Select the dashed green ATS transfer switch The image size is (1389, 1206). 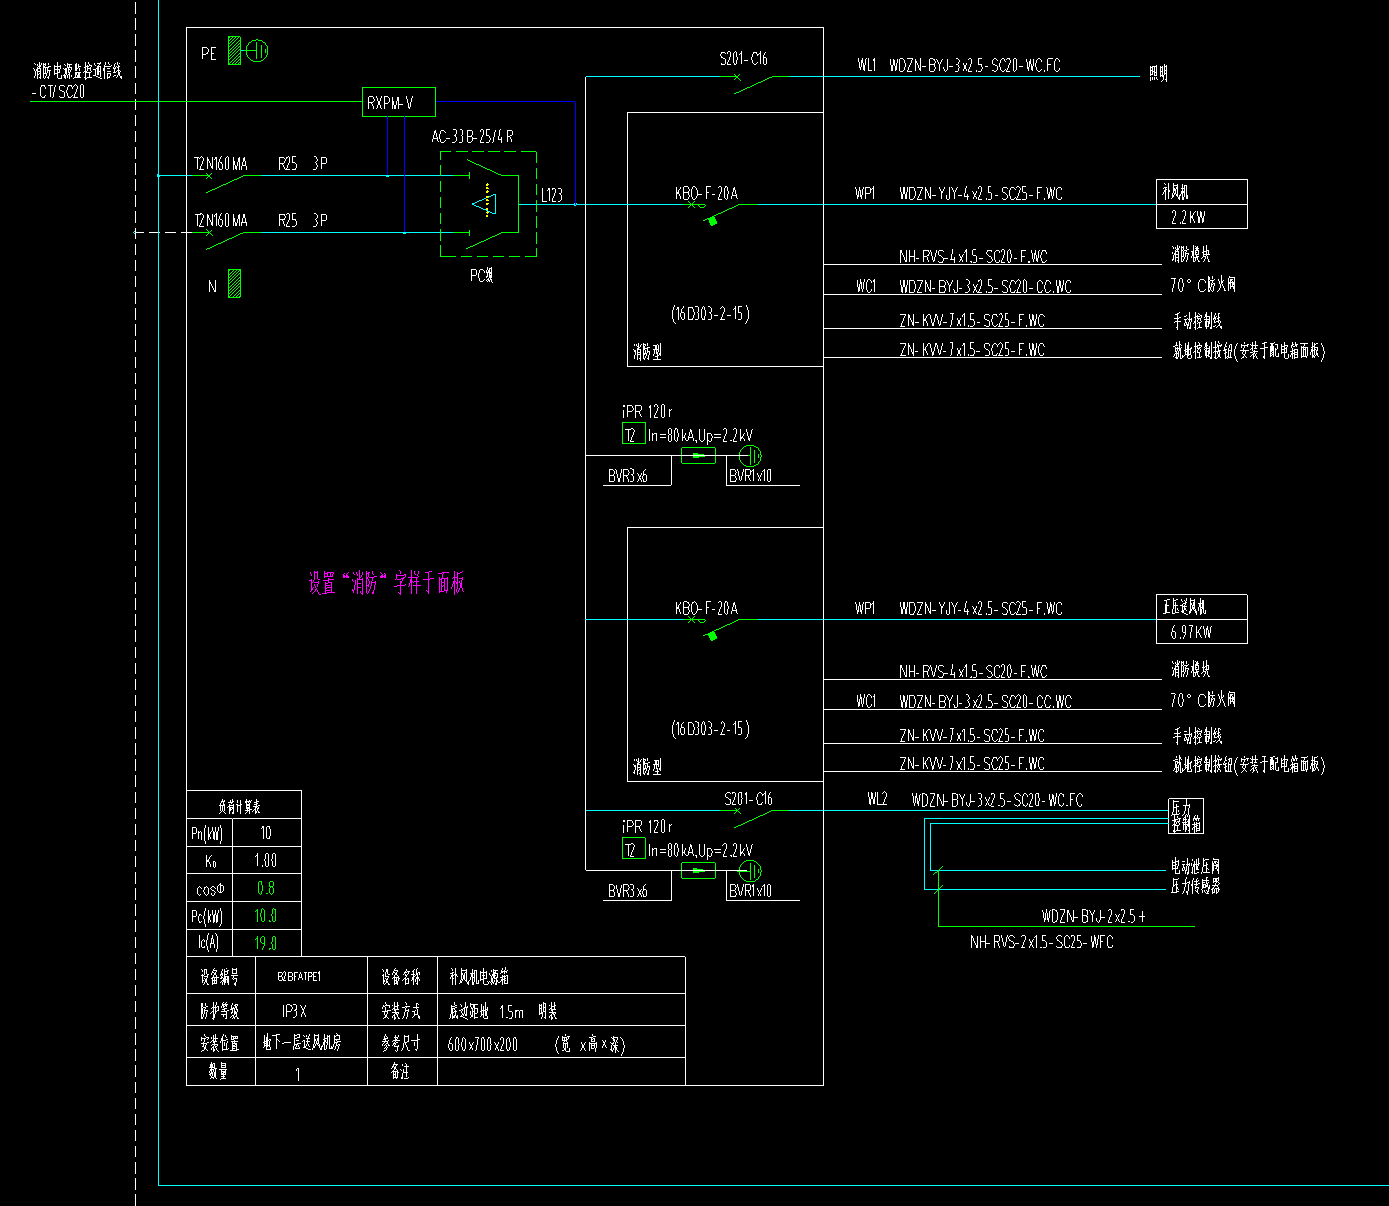[x=488, y=204]
